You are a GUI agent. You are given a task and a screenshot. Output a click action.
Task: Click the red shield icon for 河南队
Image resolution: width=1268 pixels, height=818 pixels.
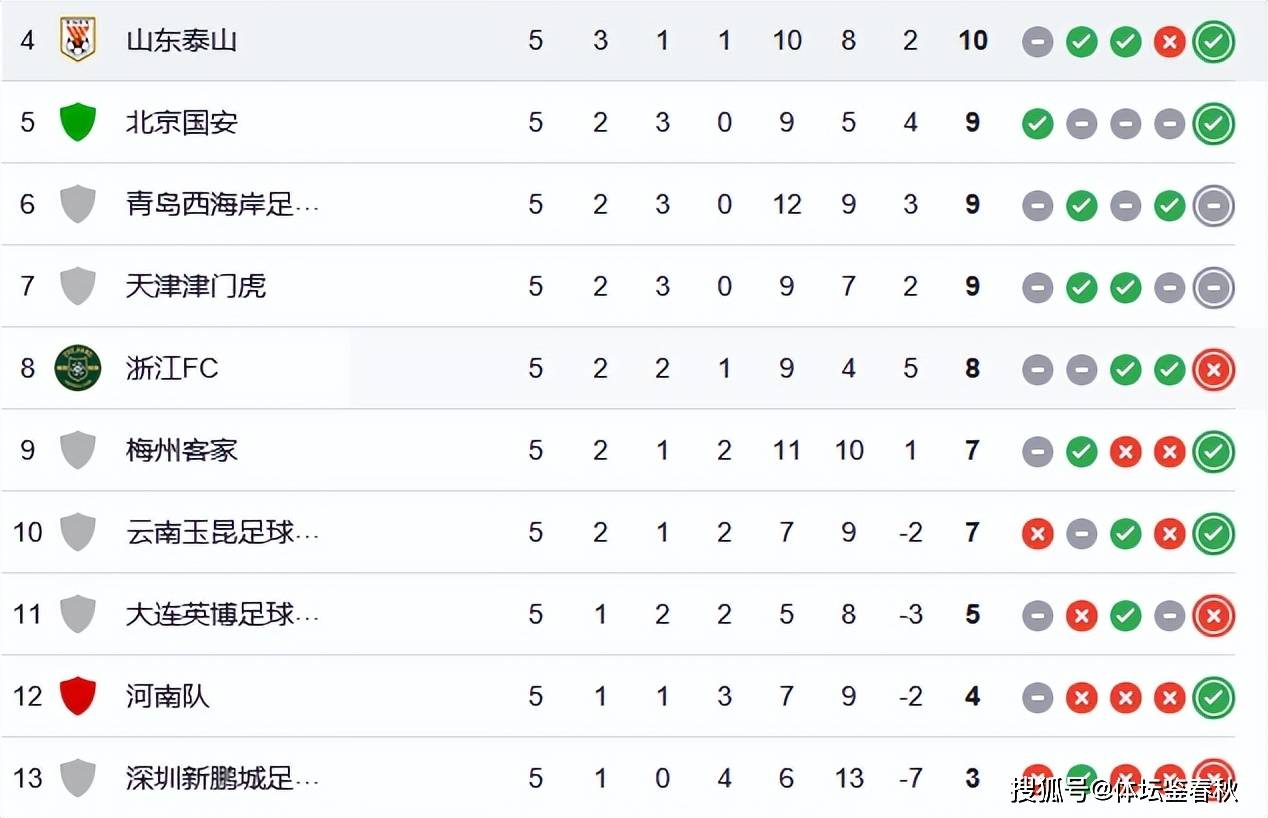pos(77,696)
